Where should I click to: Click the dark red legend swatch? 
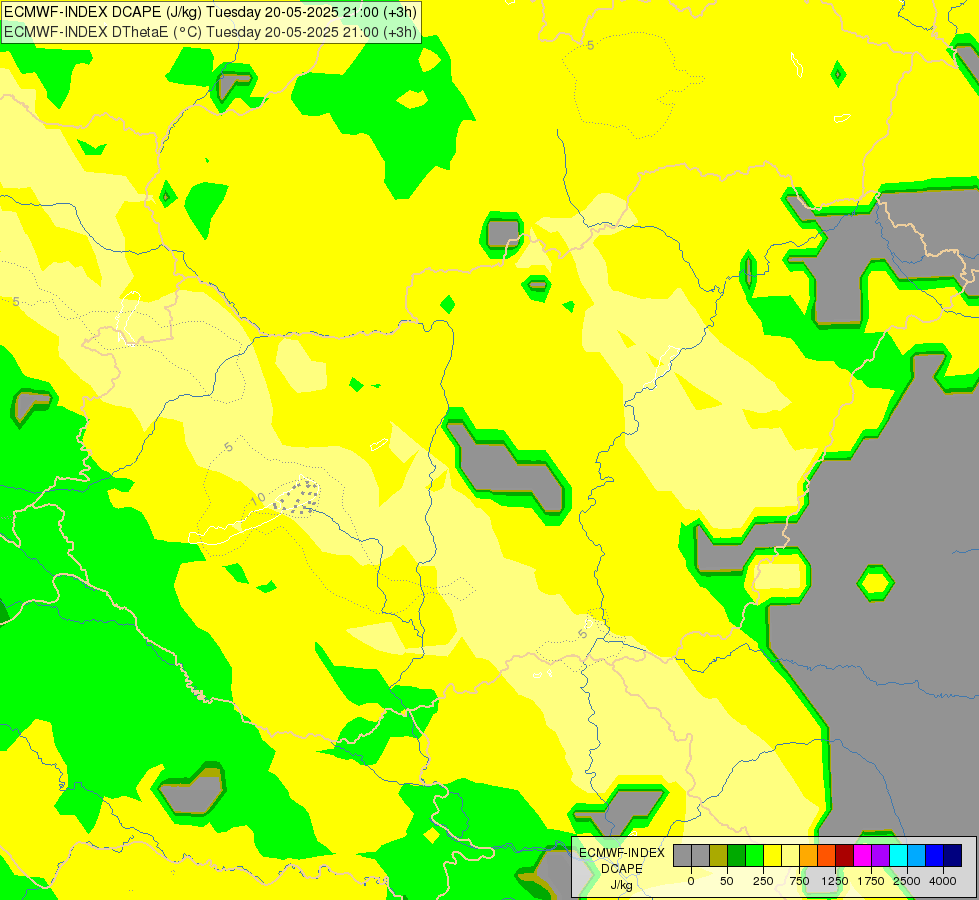click(x=845, y=856)
